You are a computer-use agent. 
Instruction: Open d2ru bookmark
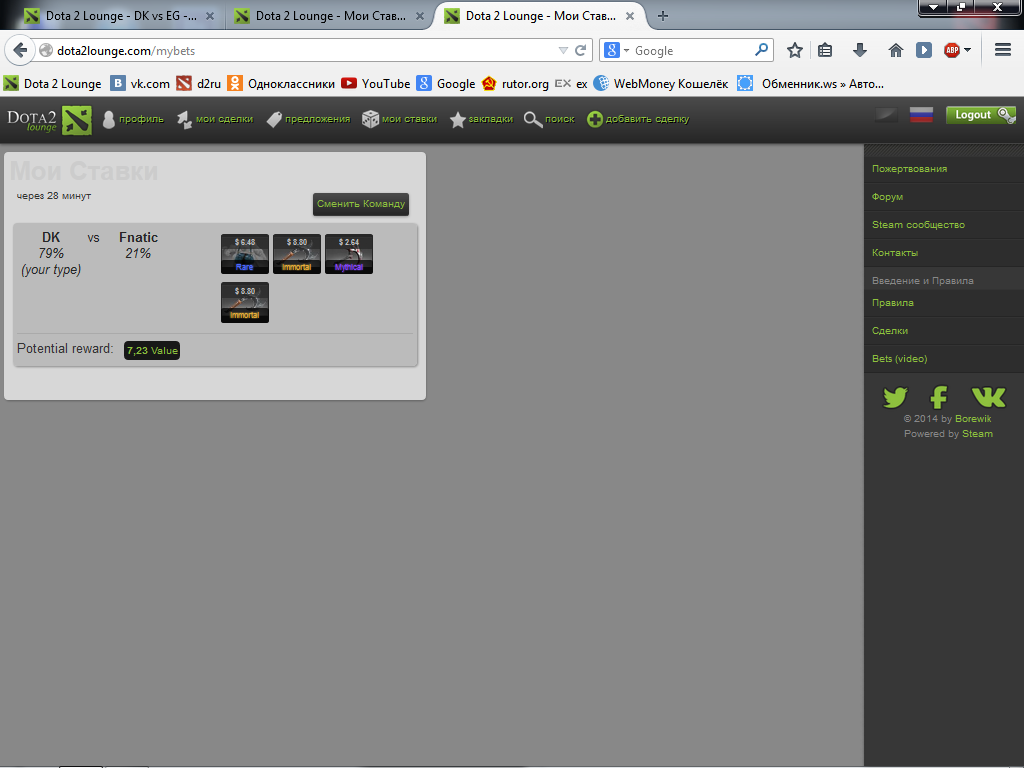199,84
